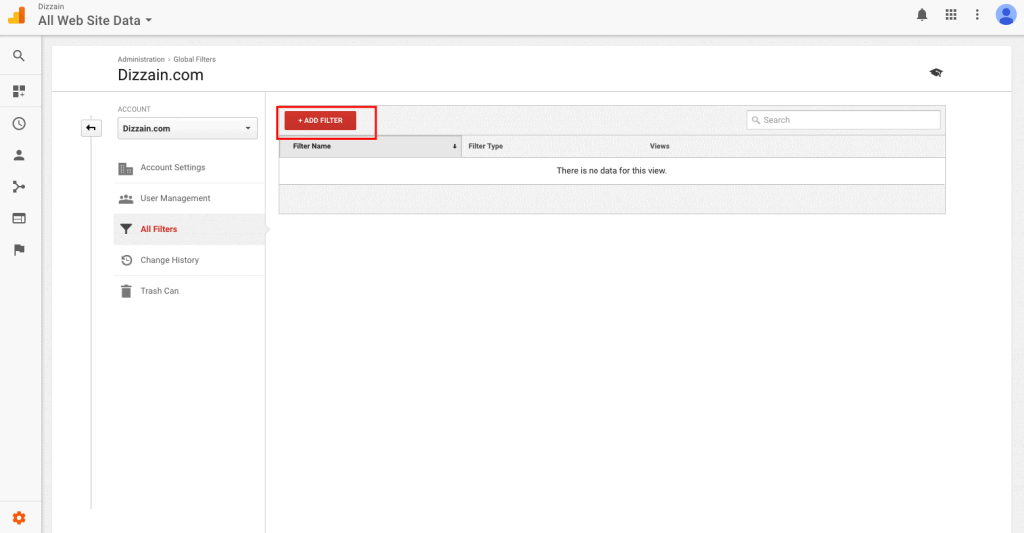The image size is (1024, 533).
Task: Open the Dizzain.com account dropdown
Action: coord(187,128)
